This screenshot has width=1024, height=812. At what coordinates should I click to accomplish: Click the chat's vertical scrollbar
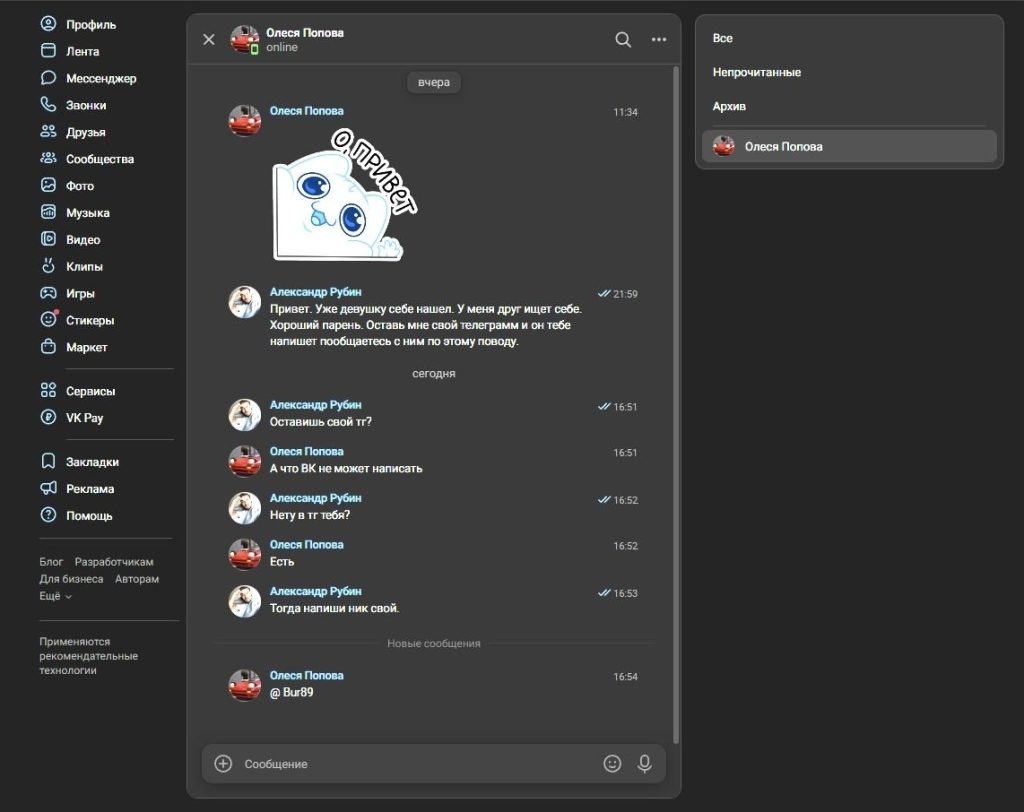677,400
